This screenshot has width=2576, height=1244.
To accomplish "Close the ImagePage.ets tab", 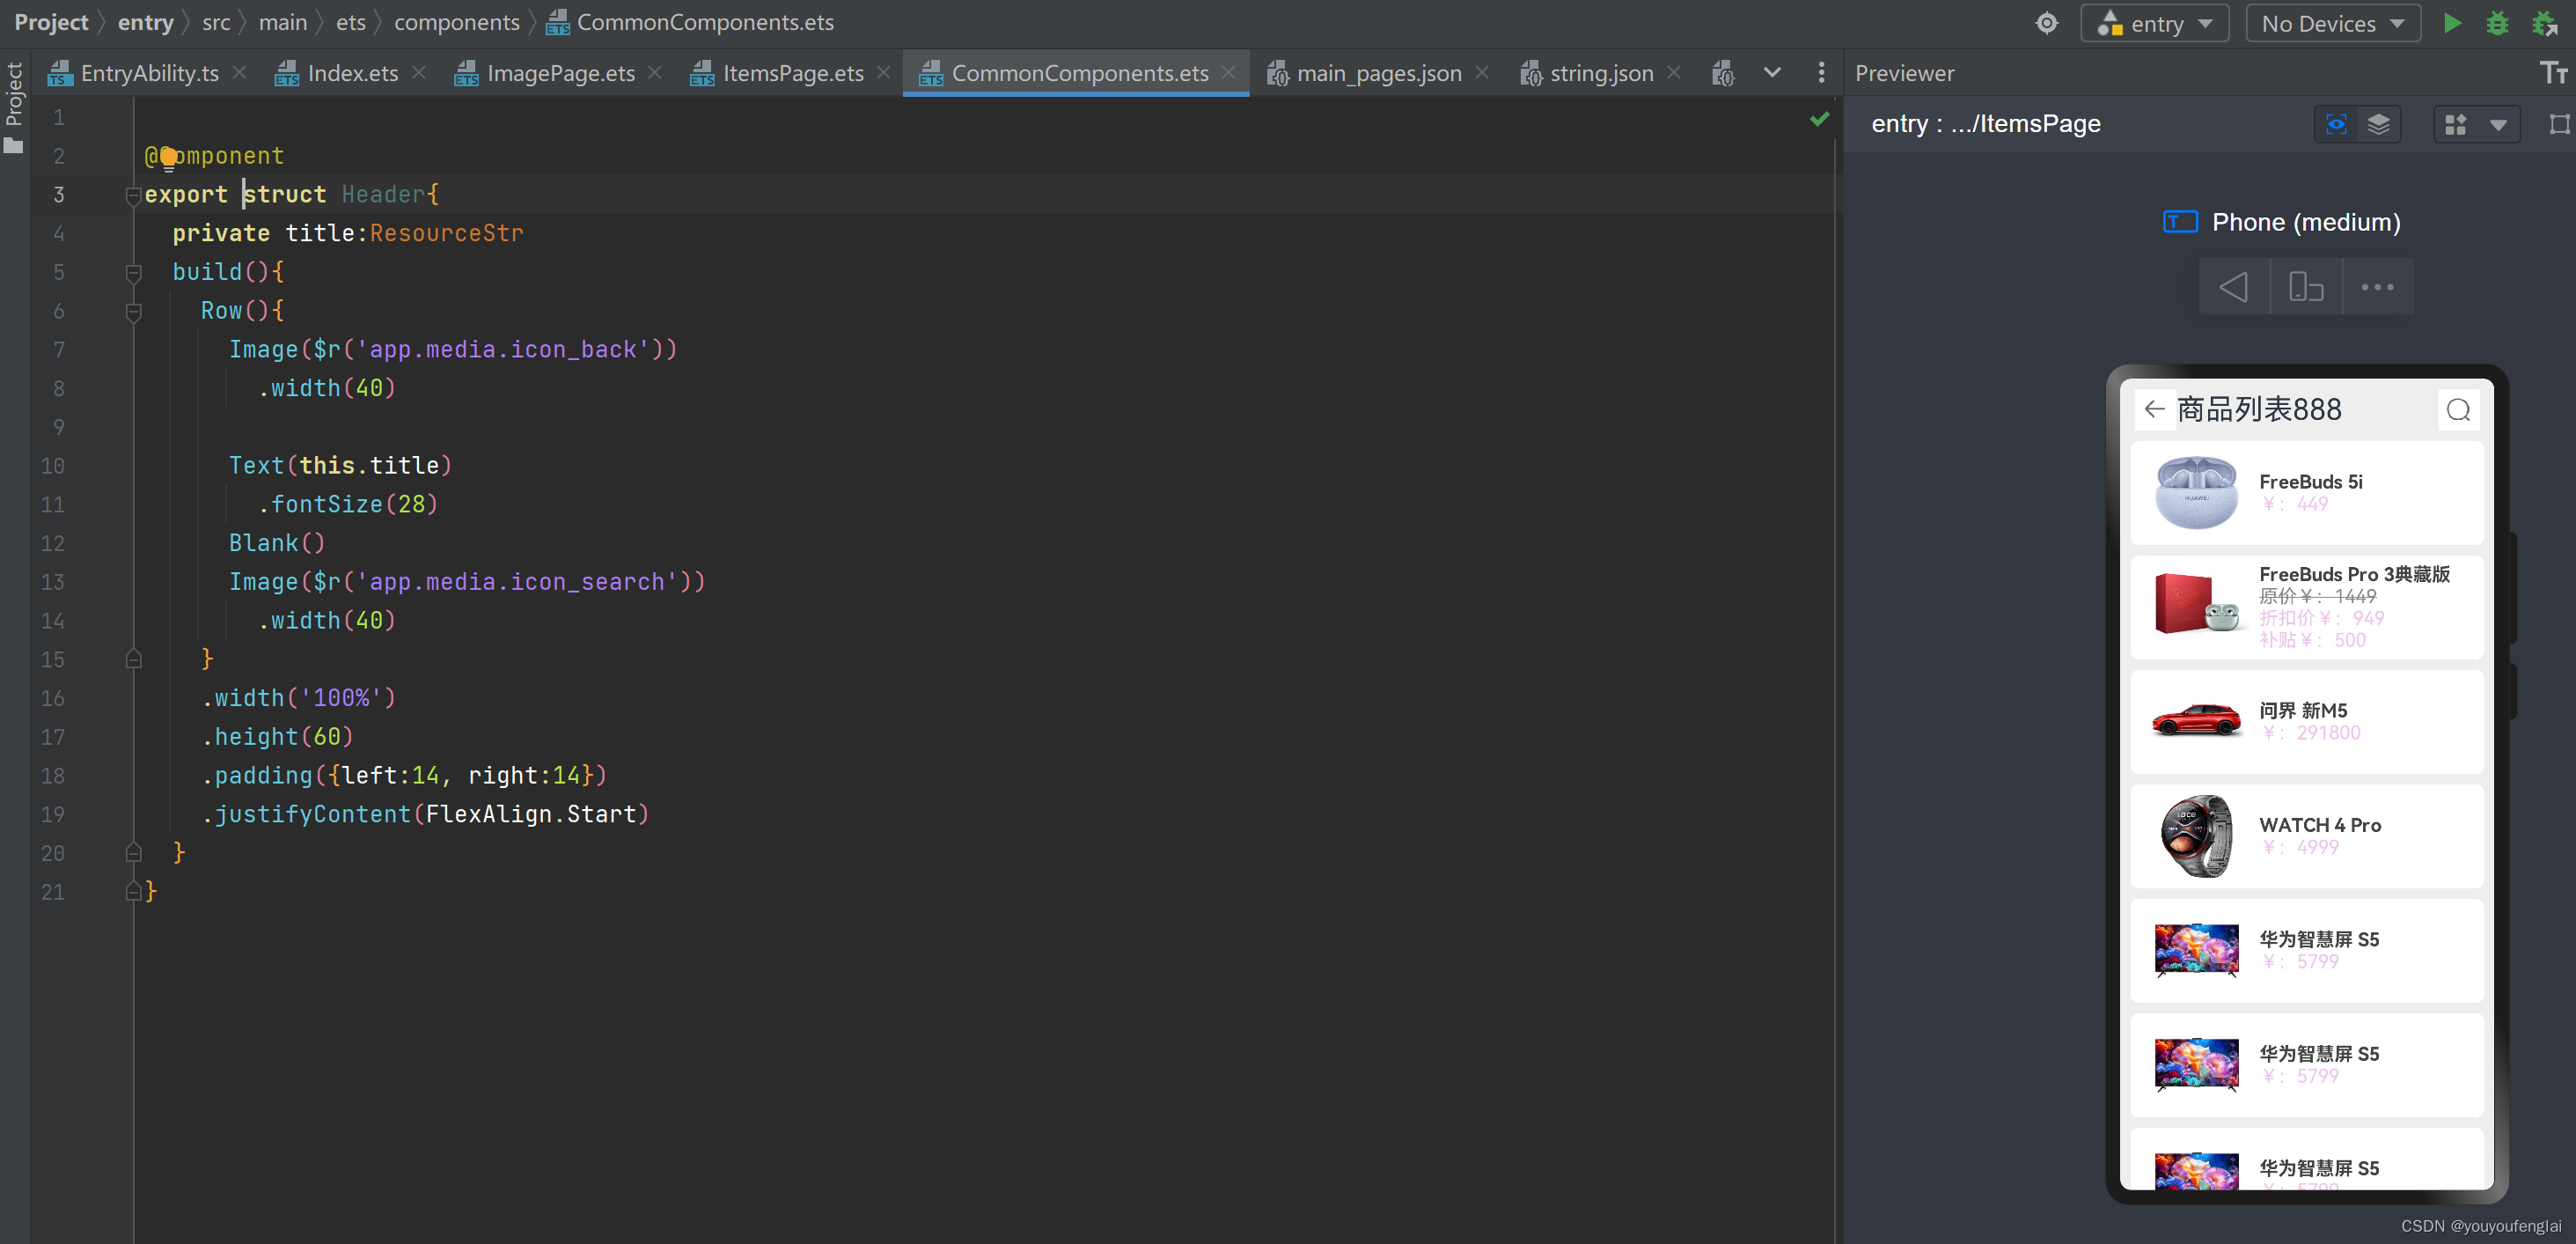I will pyautogui.click(x=655, y=73).
